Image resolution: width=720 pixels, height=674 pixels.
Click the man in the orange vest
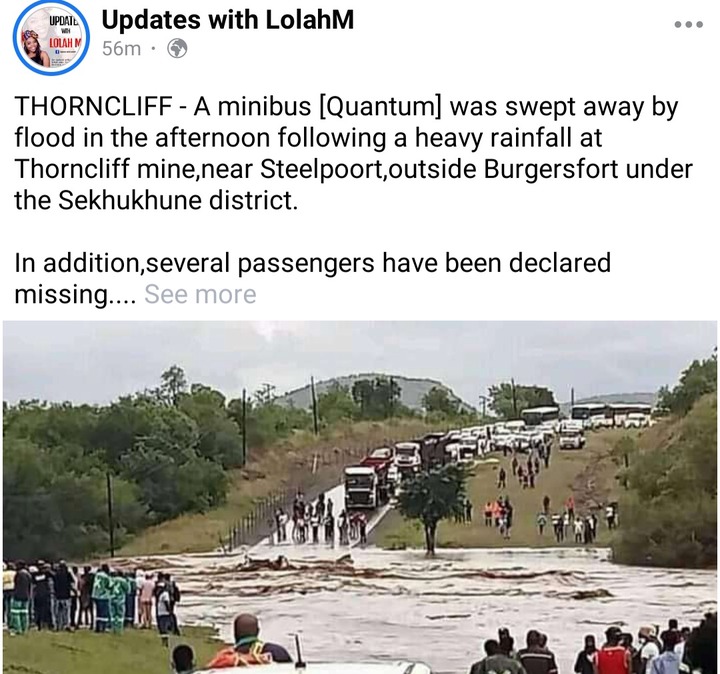[x=248, y=645]
